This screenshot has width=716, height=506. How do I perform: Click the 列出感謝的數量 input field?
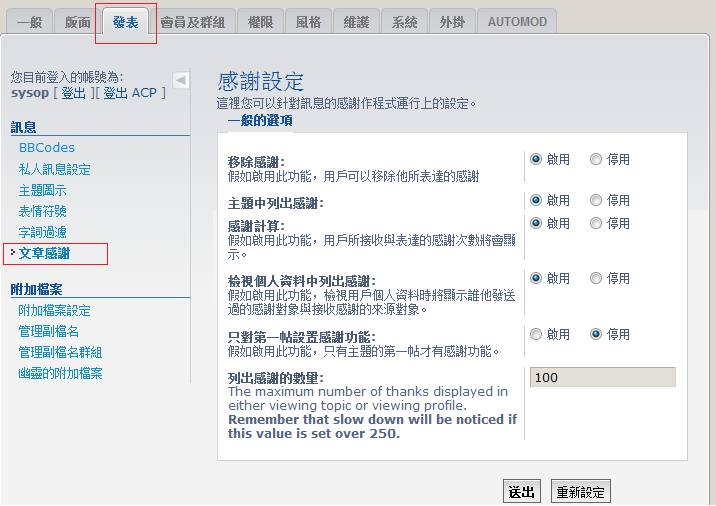pos(602,377)
